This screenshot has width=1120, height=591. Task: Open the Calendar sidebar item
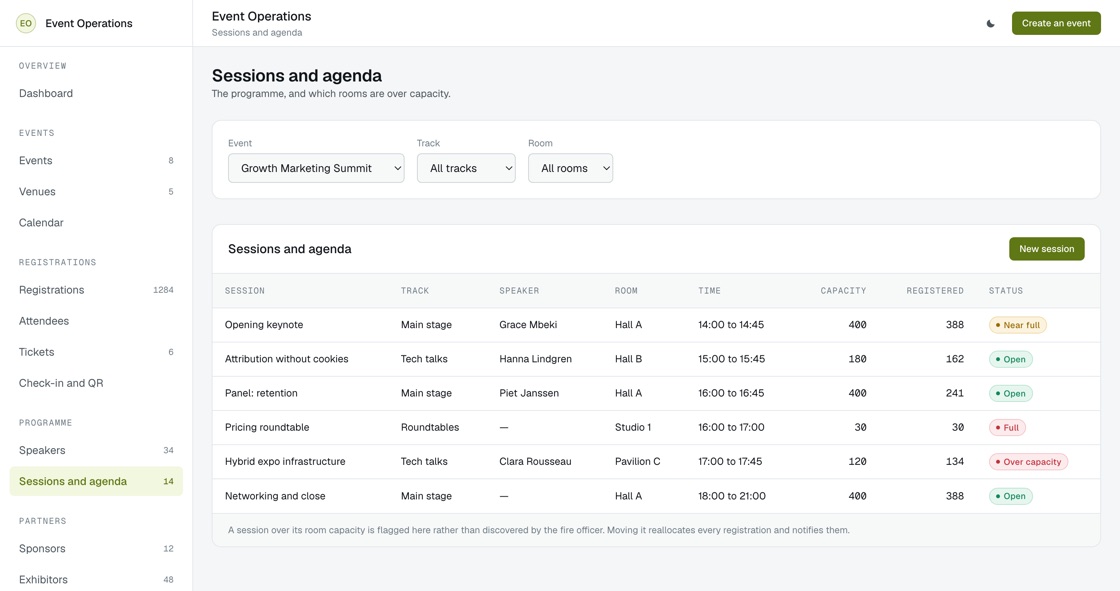[x=96, y=223]
